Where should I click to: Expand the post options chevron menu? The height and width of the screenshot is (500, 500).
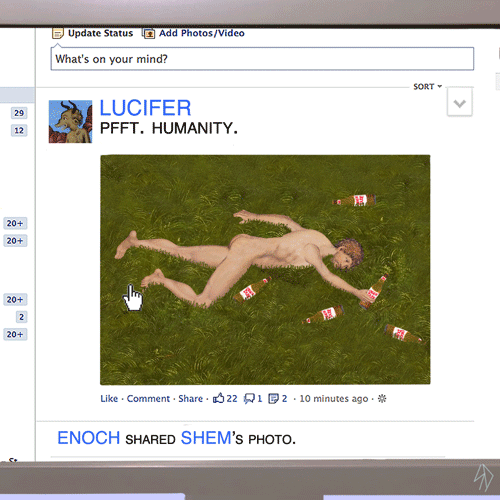pyautogui.click(x=460, y=103)
